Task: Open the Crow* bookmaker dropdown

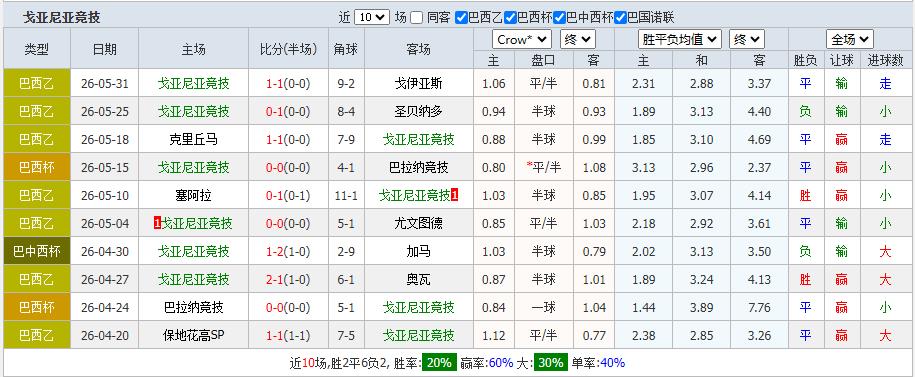Action: [522, 40]
